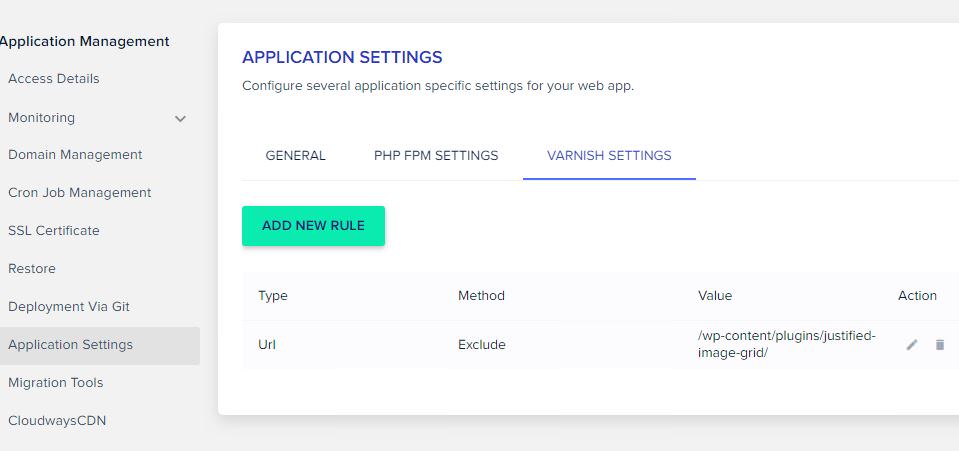Select the Varnish Settings tab
The height and width of the screenshot is (451, 959).
coord(609,155)
